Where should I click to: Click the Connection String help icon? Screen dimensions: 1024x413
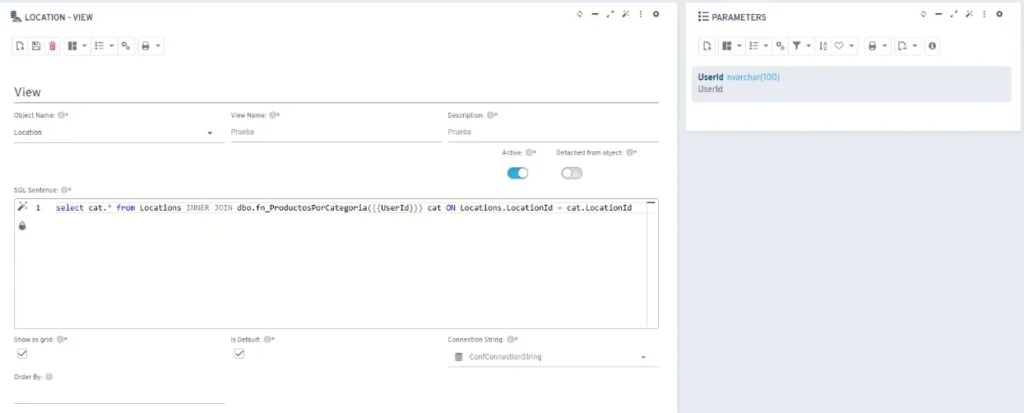(x=511, y=340)
